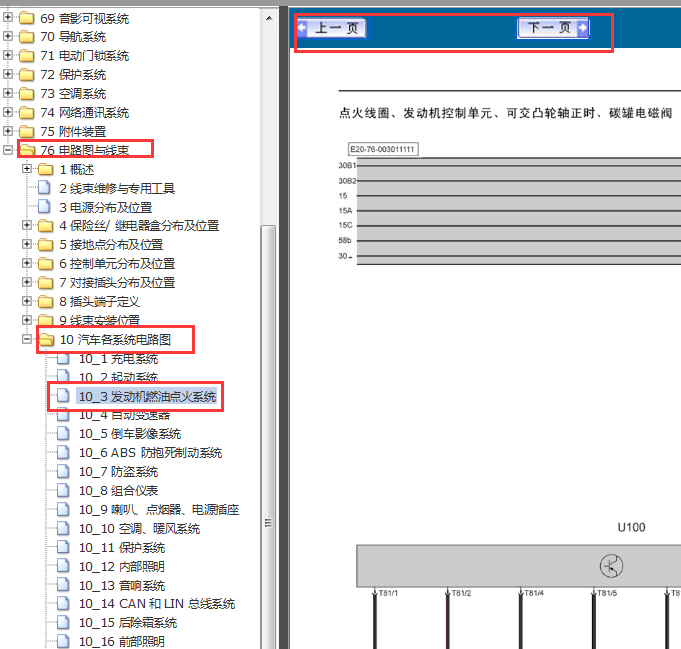Click page icon of 10_8 组合仪表

pyautogui.click(x=63, y=490)
